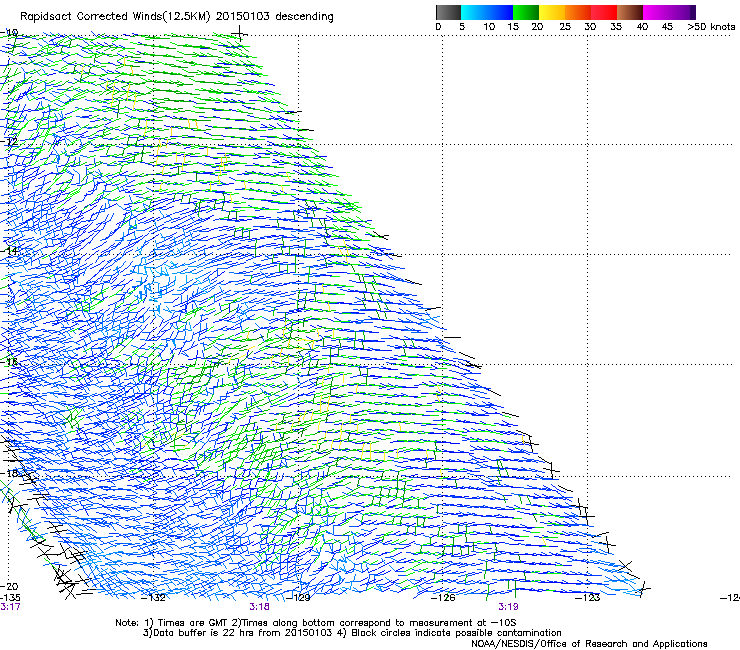Click the 'Rapidscat Corrected Winds(12.5KM)' title text

(115, 17)
